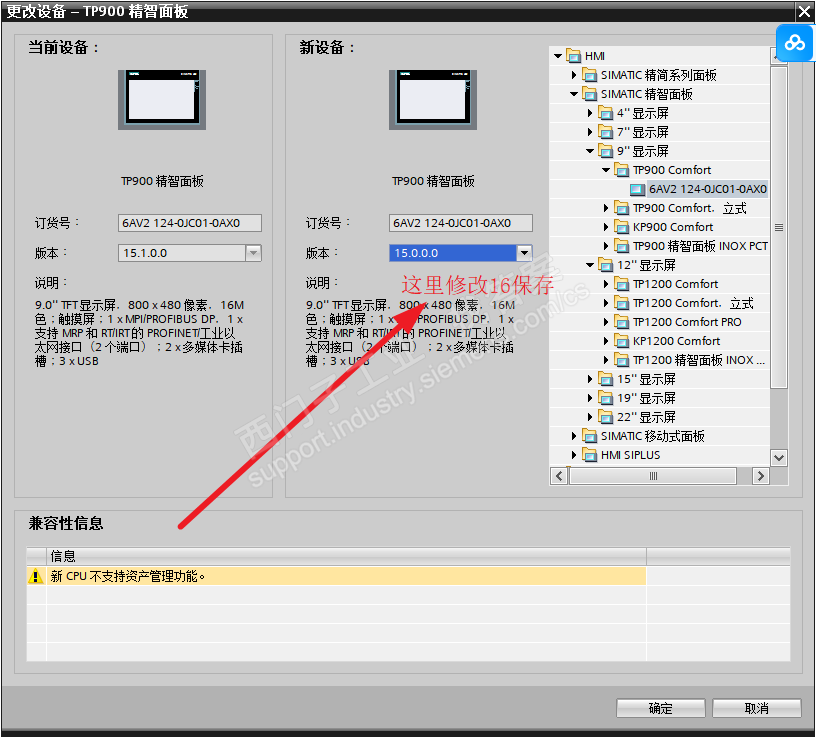Click the 22" 显示屏 folder icon

(605, 417)
